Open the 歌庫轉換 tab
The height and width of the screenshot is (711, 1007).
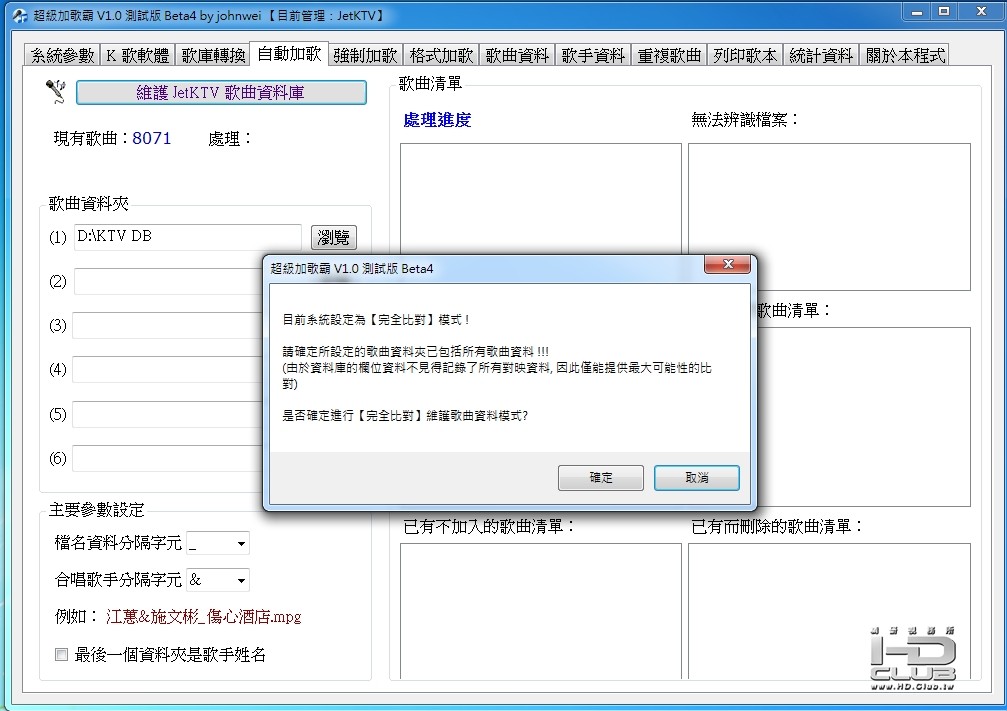click(213, 55)
